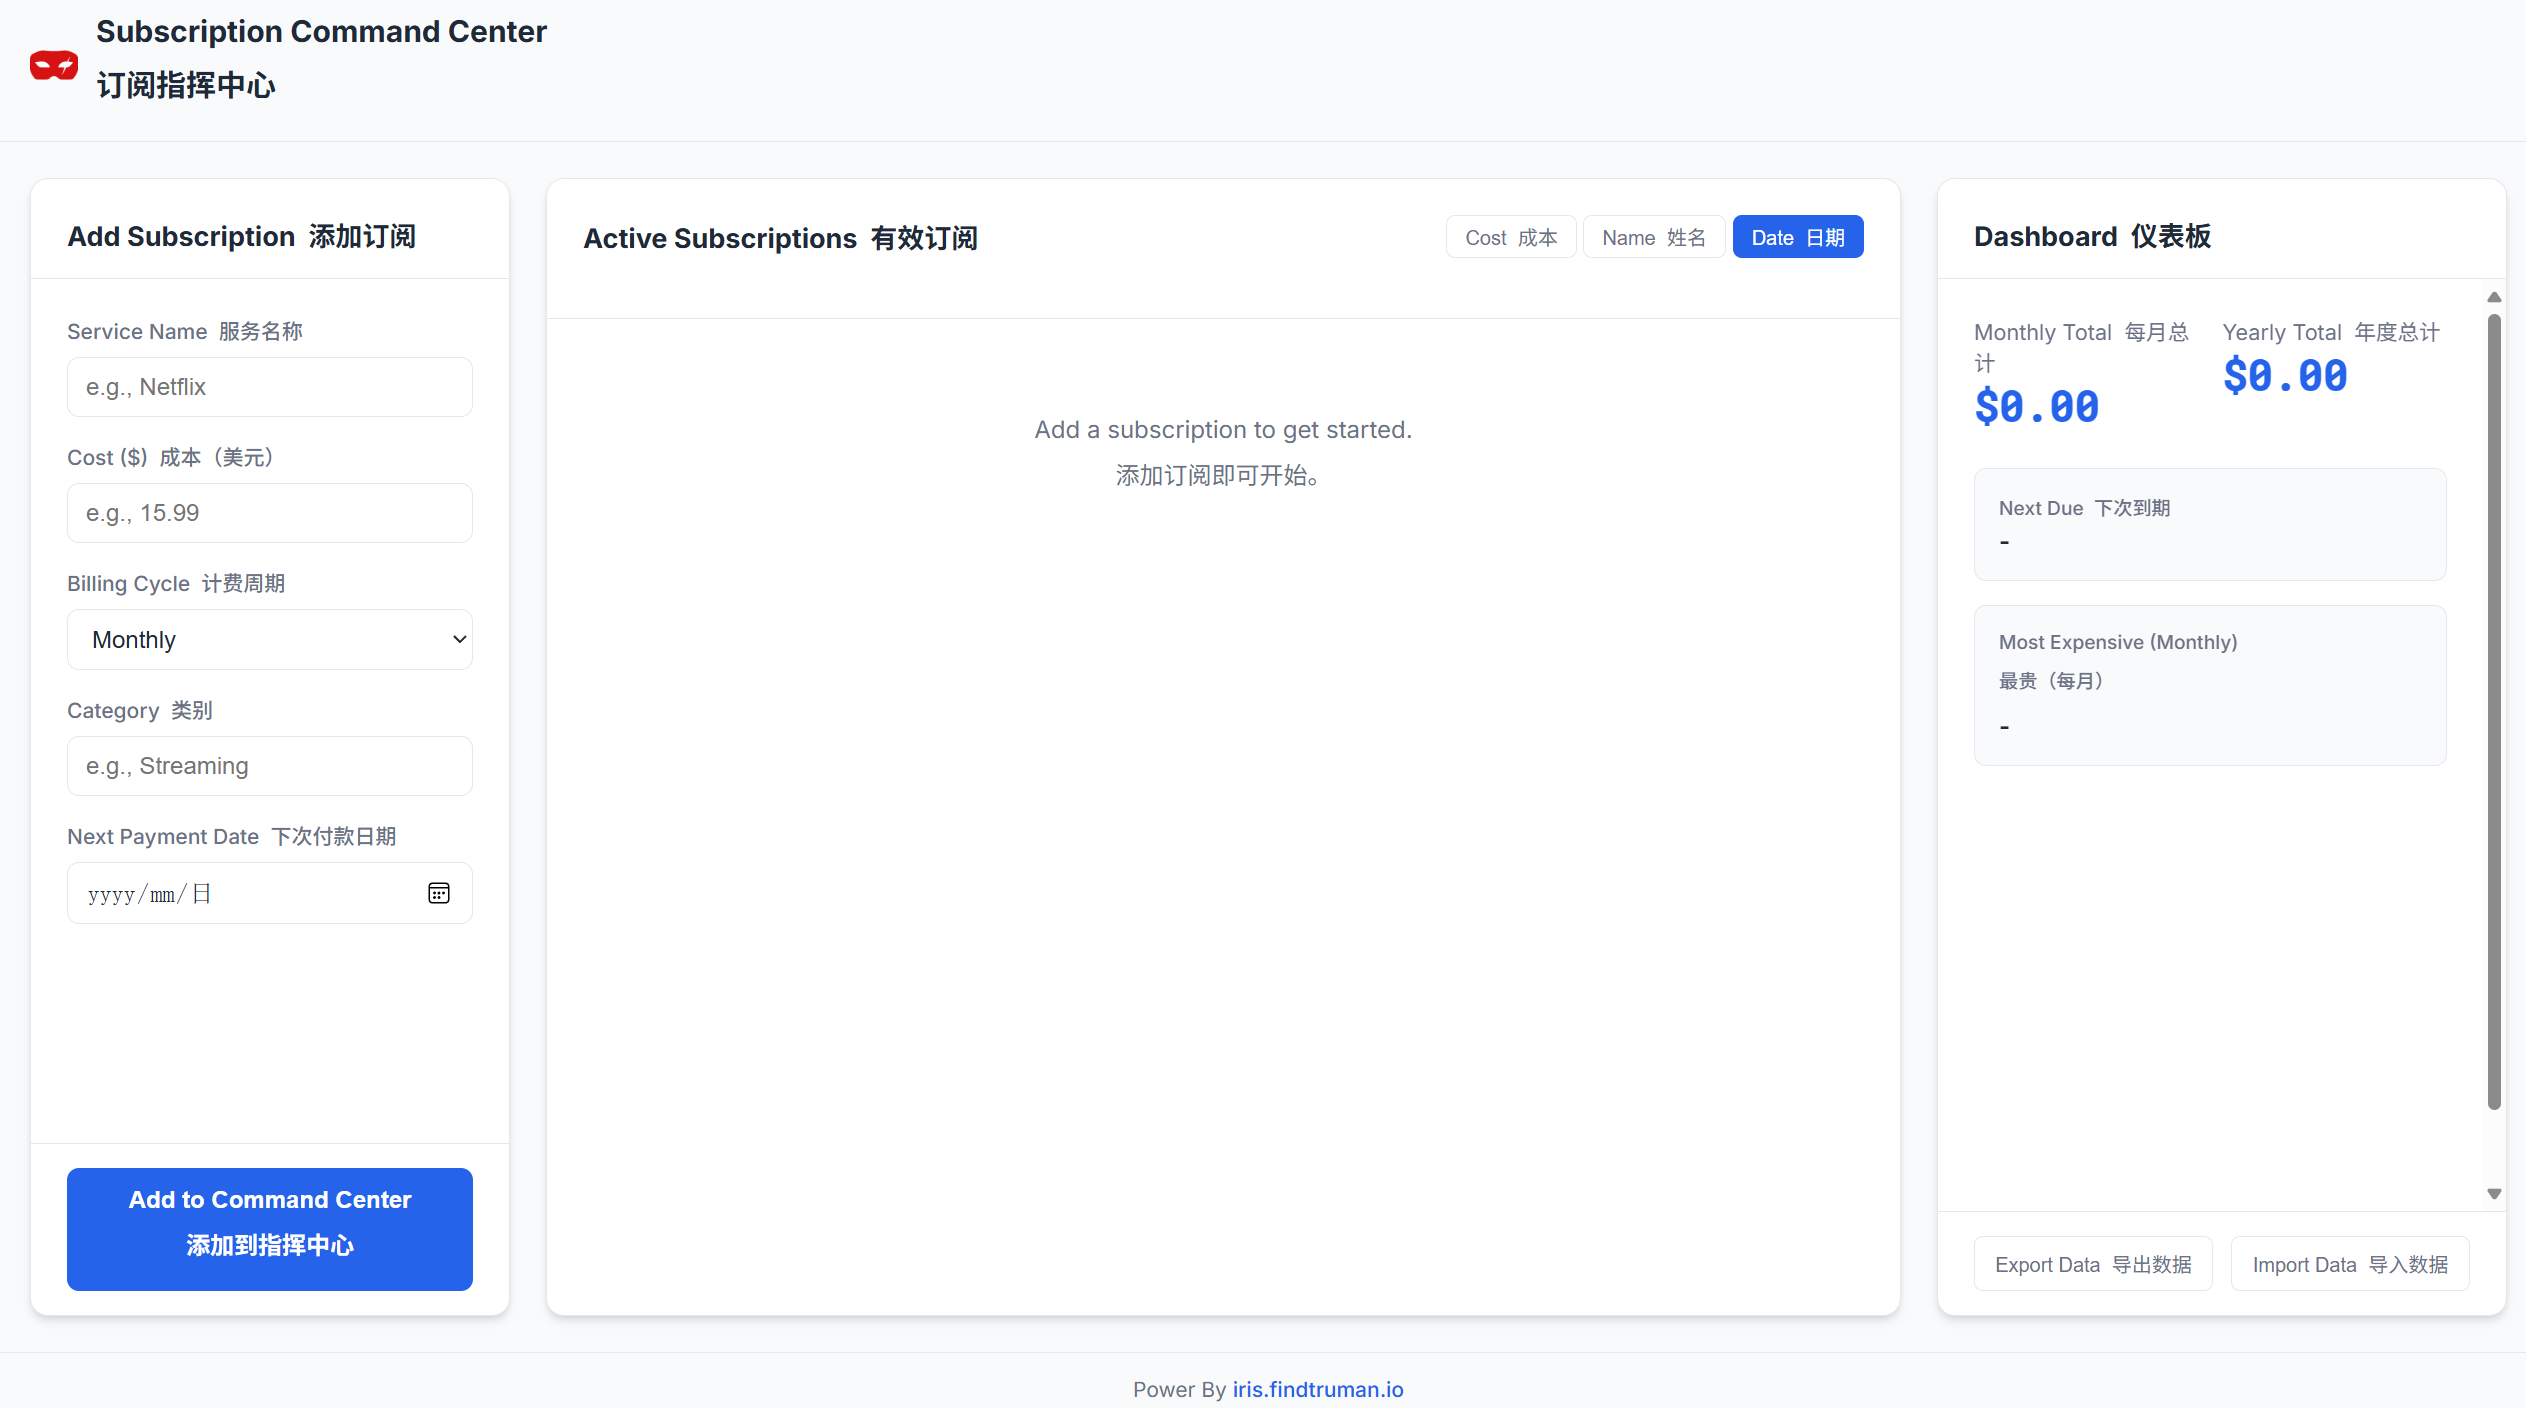This screenshot has width=2526, height=1408.
Task: Click the dashboard scroll down arrow
Action: point(2494,1194)
